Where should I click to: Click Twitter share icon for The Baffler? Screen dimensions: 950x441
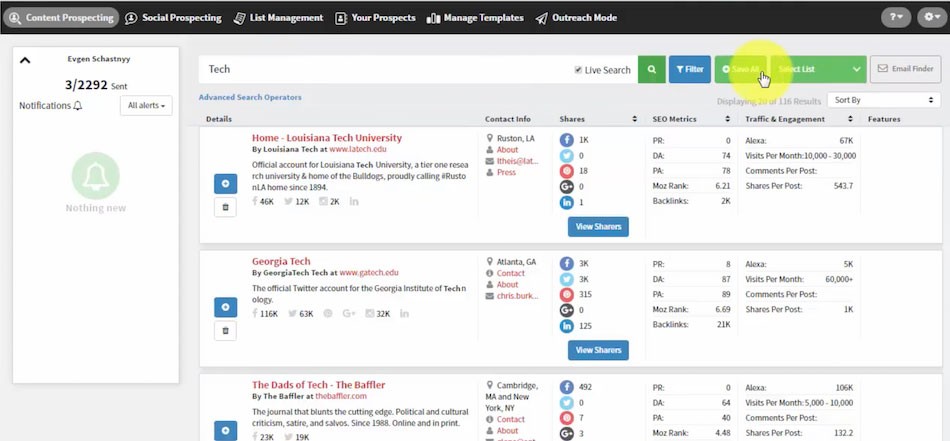[566, 403]
